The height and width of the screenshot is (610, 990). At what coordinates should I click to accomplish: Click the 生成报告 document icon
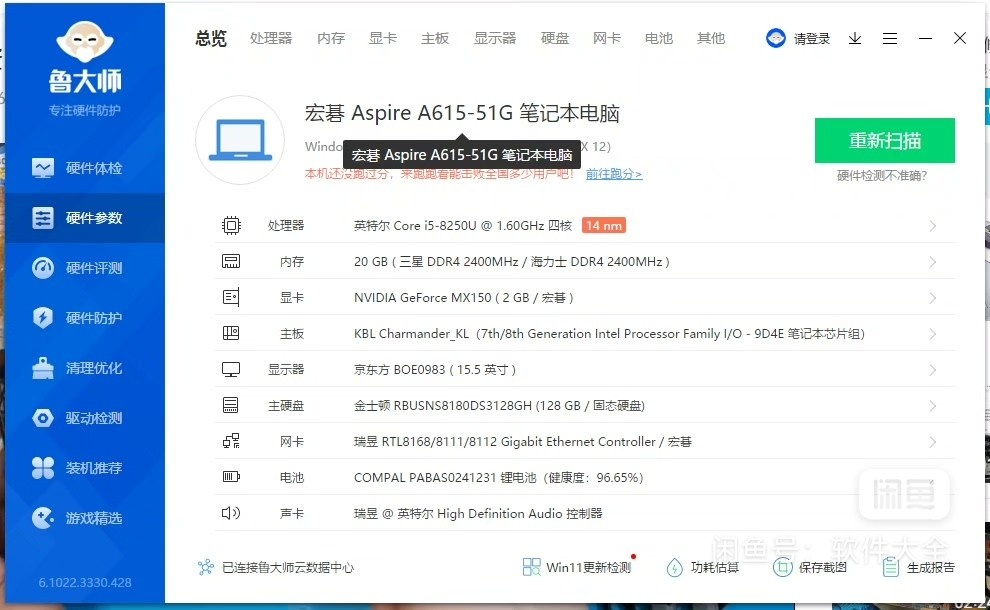click(891, 567)
